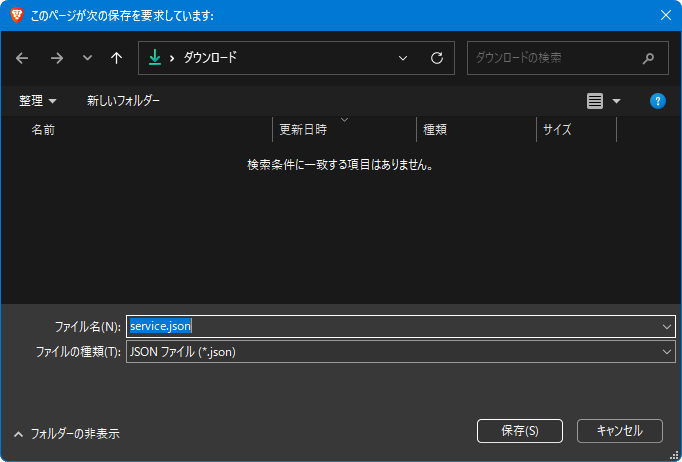This screenshot has height=462, width=682.
Task: Click the Back navigation arrow
Action: (23, 58)
